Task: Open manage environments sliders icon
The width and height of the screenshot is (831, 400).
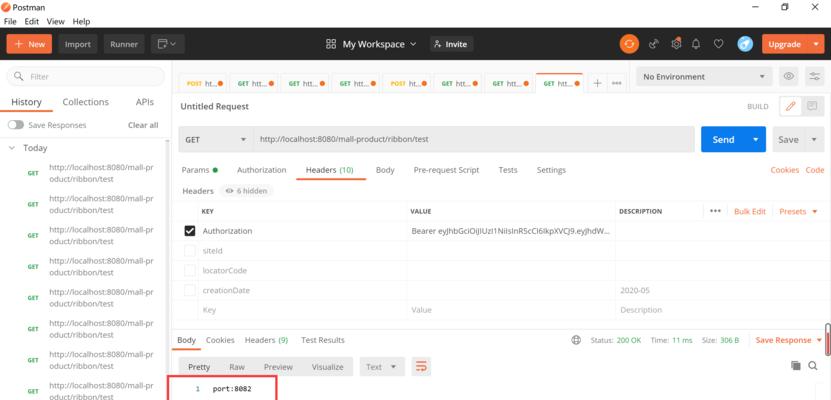Action: [815, 76]
